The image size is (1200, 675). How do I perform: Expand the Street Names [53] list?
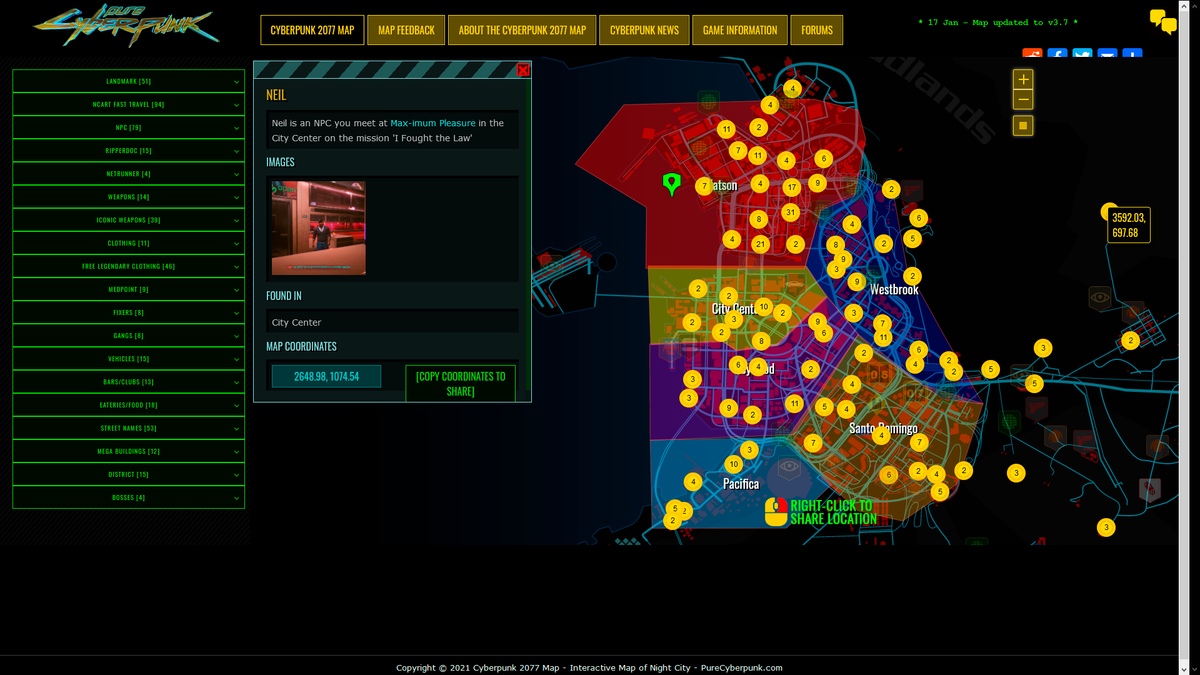128,428
